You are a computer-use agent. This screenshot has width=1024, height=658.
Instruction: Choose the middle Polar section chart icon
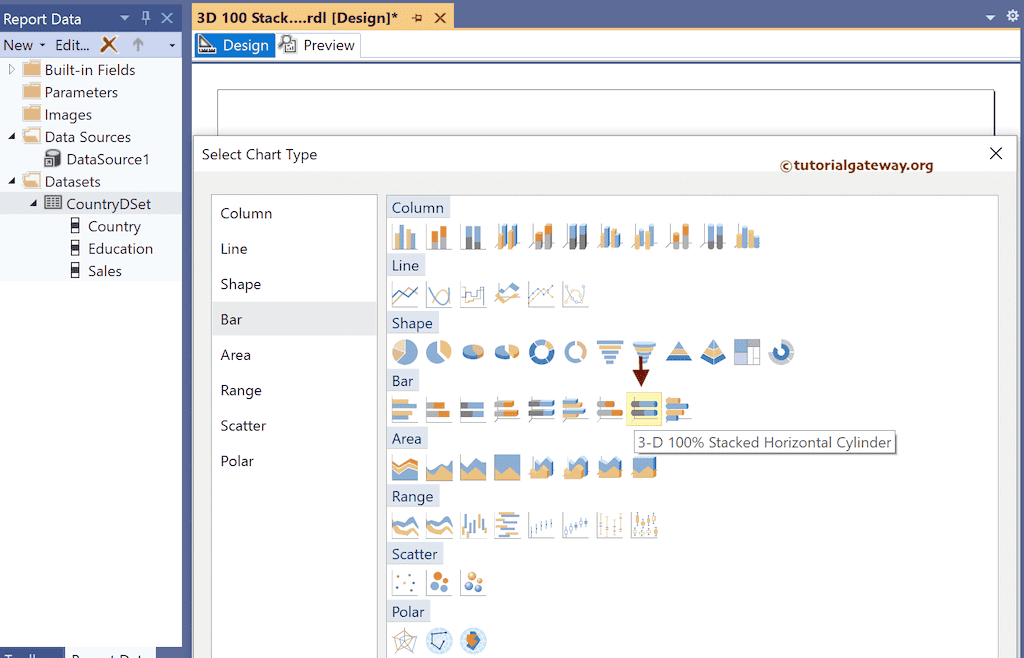(x=439, y=640)
